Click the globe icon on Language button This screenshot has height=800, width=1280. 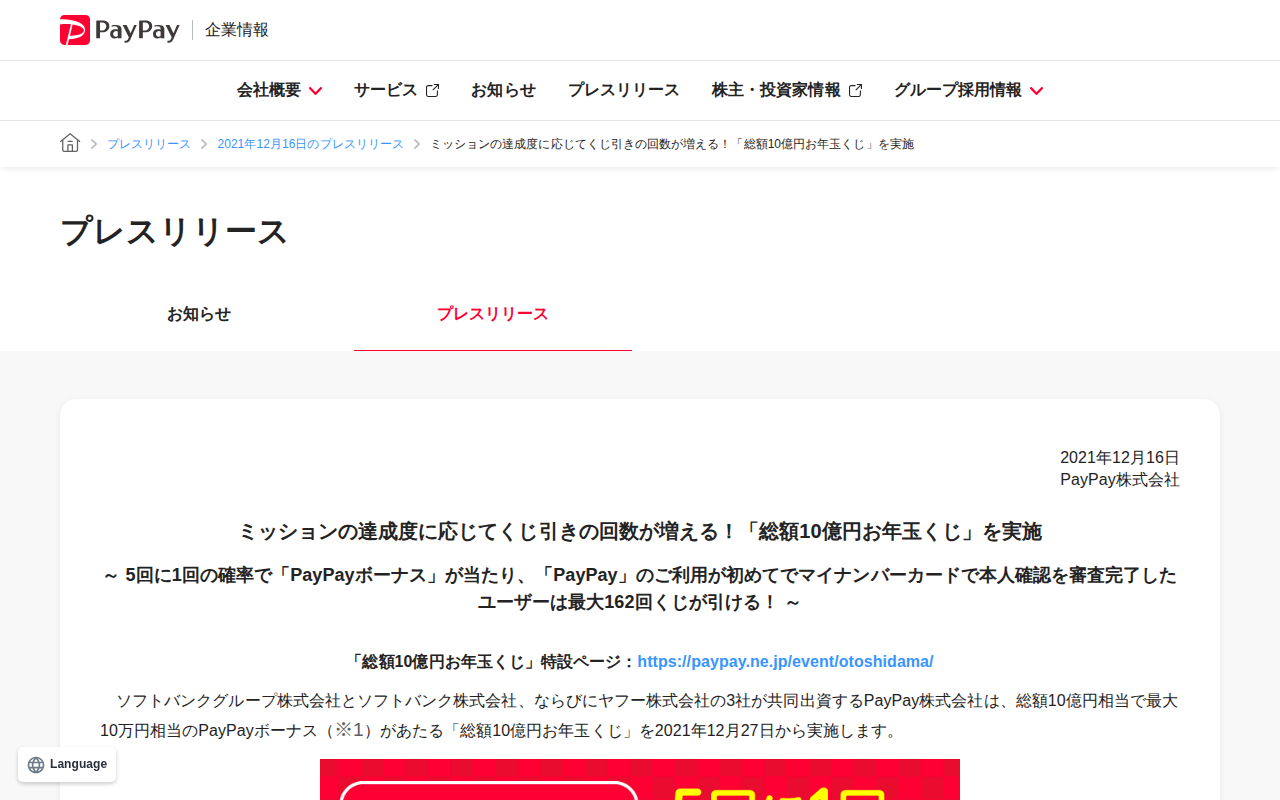pyautogui.click(x=36, y=765)
